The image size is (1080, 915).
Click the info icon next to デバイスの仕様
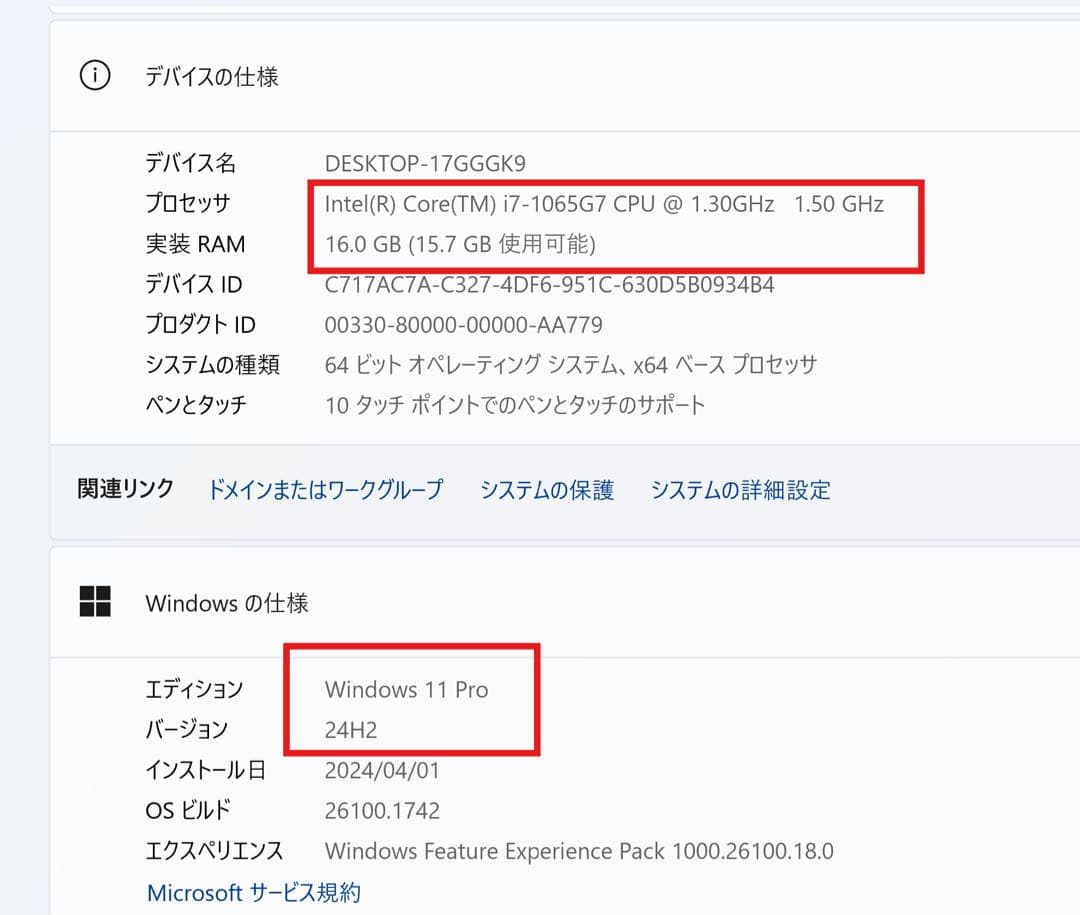[x=95, y=75]
